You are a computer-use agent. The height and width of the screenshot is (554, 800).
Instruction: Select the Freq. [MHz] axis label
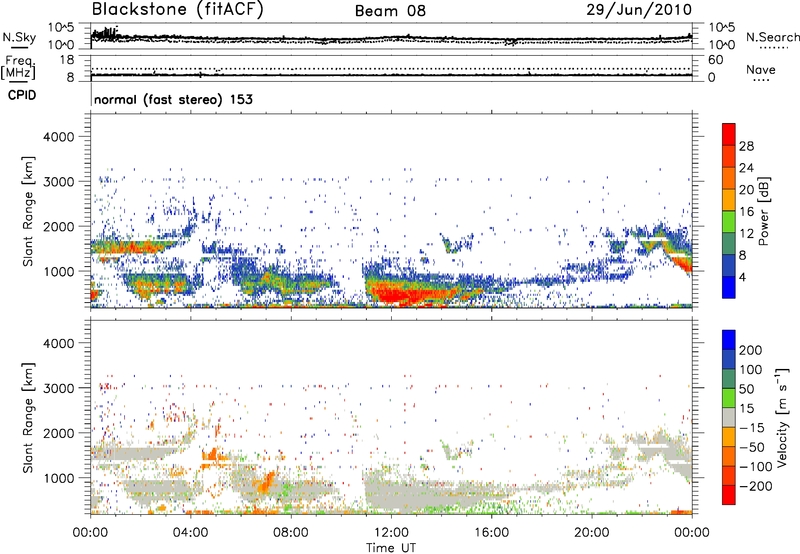tap(18, 67)
